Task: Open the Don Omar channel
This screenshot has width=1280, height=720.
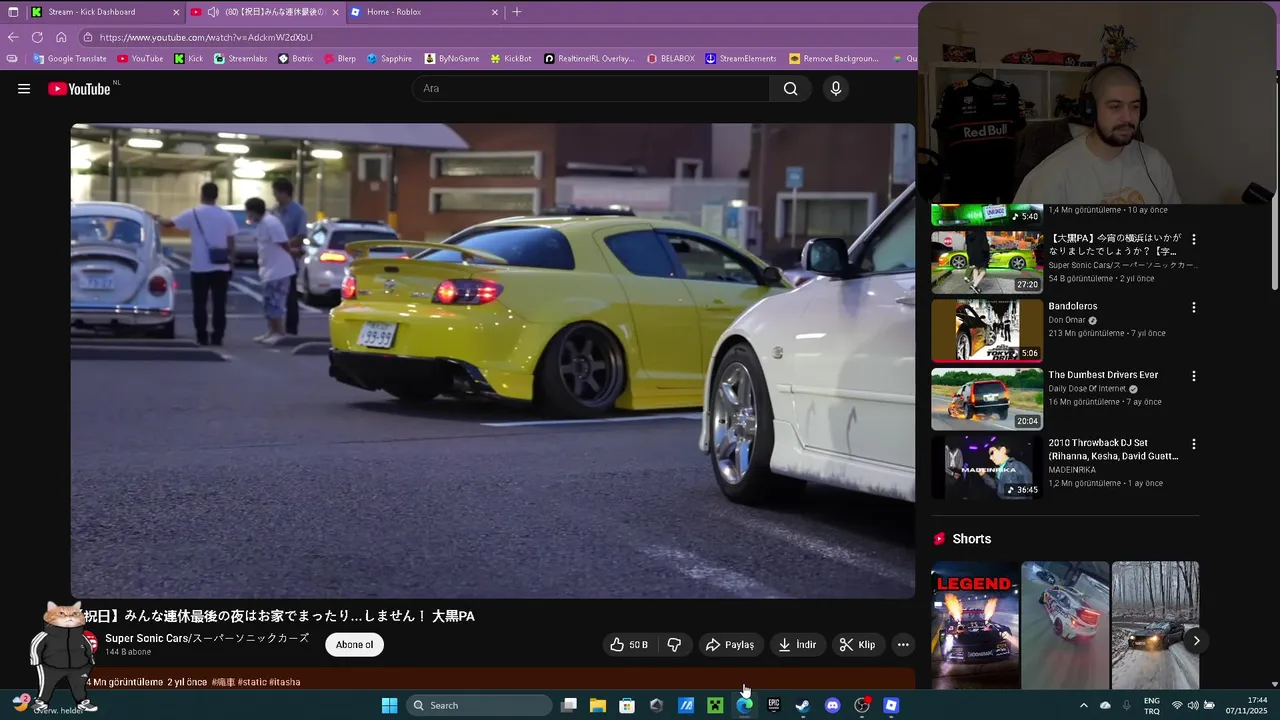Action: (x=1066, y=320)
